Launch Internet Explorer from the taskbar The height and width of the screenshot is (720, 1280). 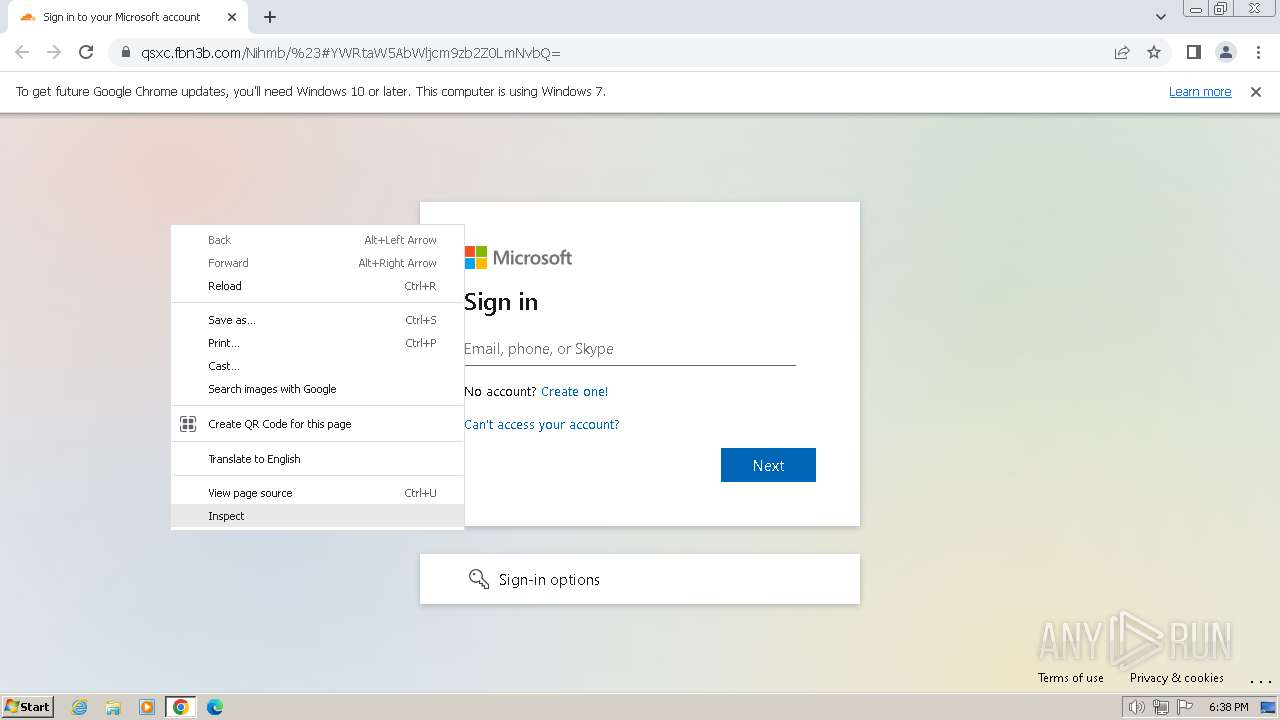click(80, 707)
